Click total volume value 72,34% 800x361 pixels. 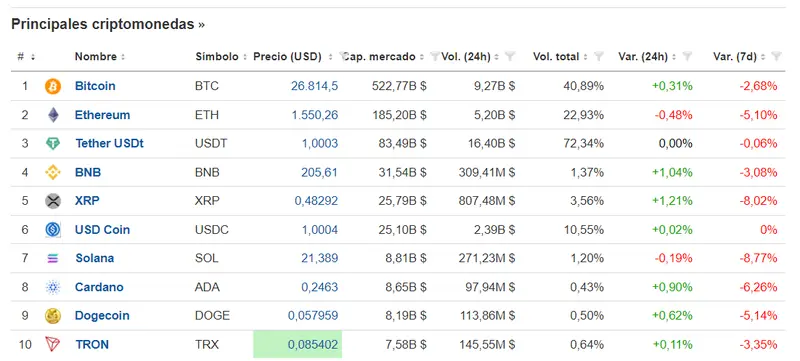click(x=584, y=144)
